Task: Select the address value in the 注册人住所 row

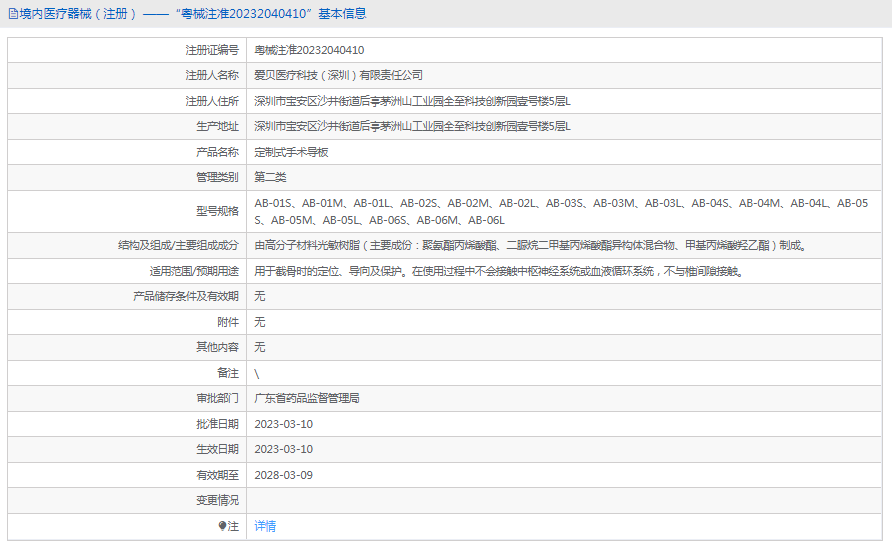Action: pyautogui.click(x=412, y=101)
